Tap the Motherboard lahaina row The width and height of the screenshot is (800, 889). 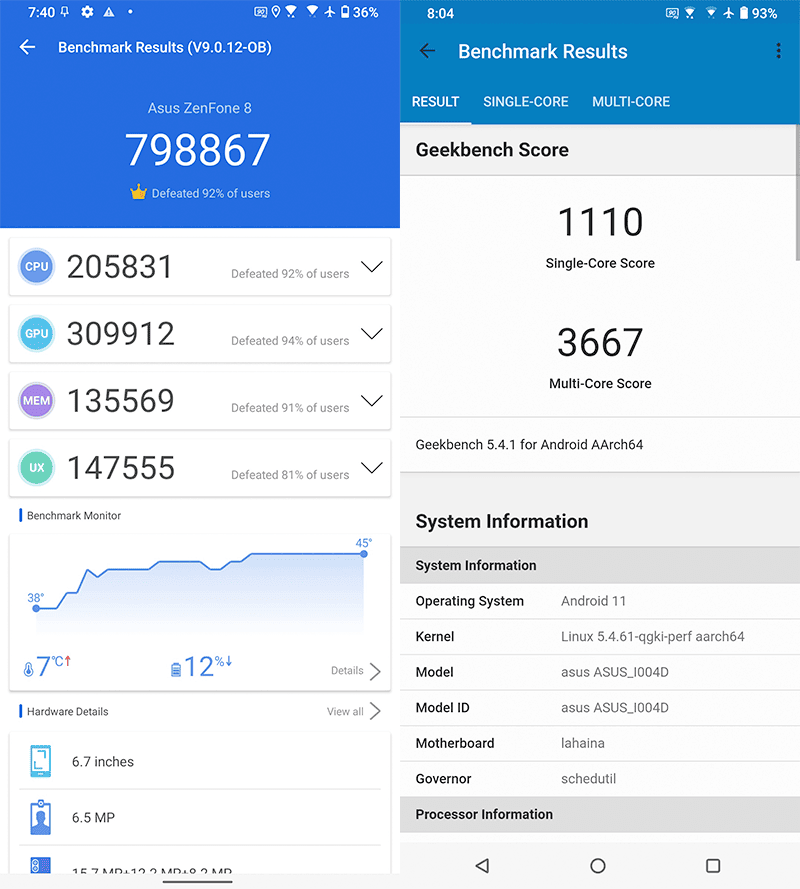coord(600,743)
